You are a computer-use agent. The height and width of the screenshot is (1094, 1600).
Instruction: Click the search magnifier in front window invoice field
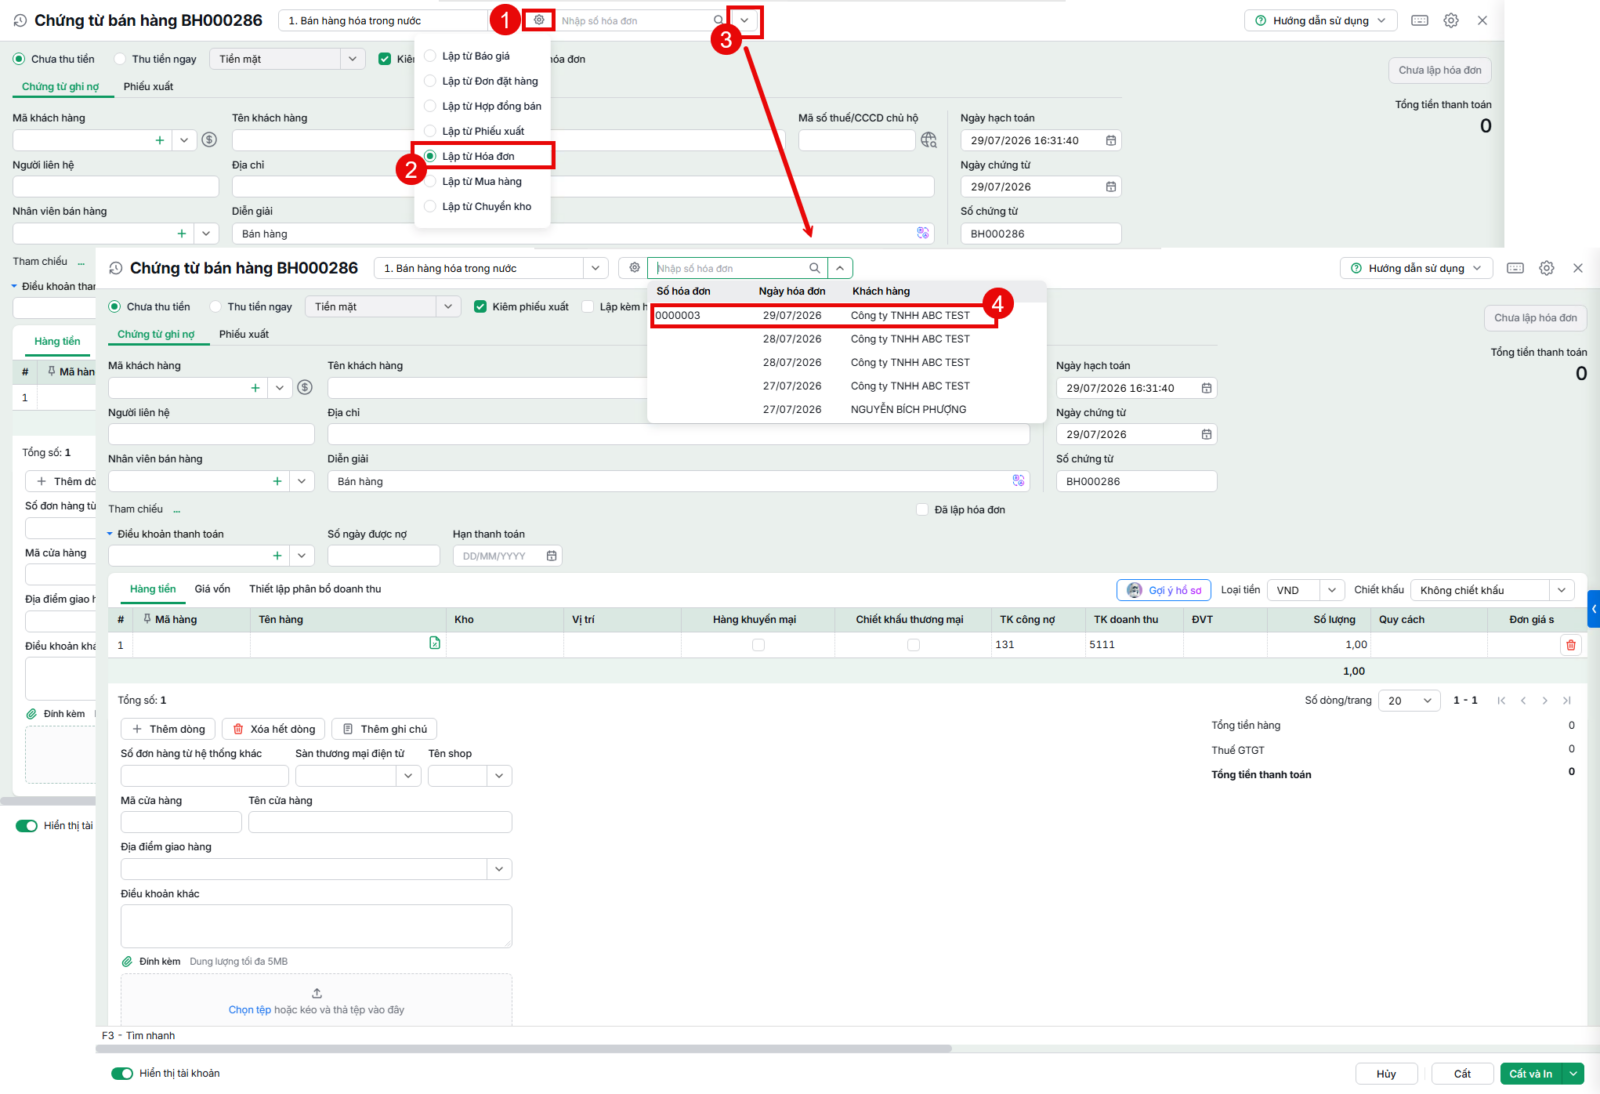(x=815, y=268)
